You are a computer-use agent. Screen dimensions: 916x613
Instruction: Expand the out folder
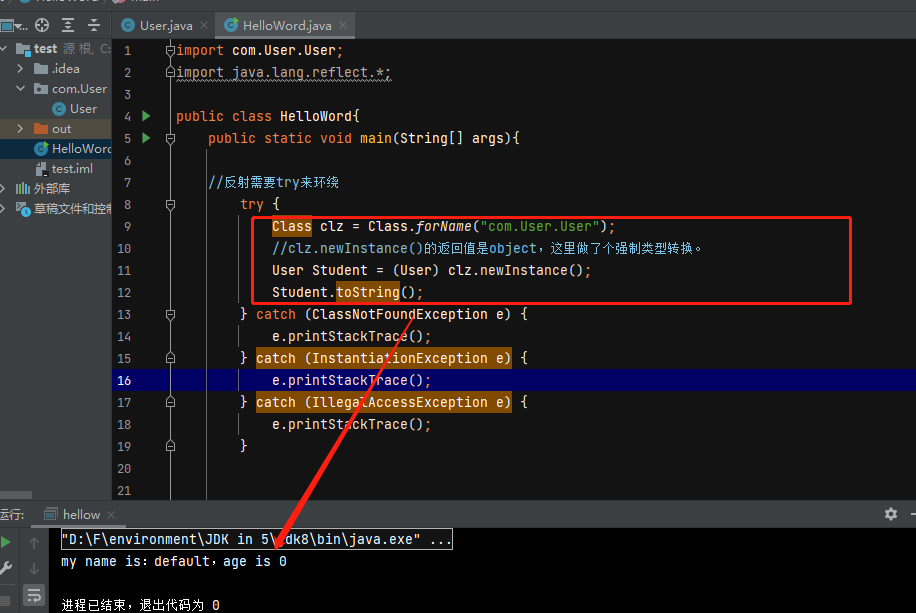pyautogui.click(x=21, y=129)
